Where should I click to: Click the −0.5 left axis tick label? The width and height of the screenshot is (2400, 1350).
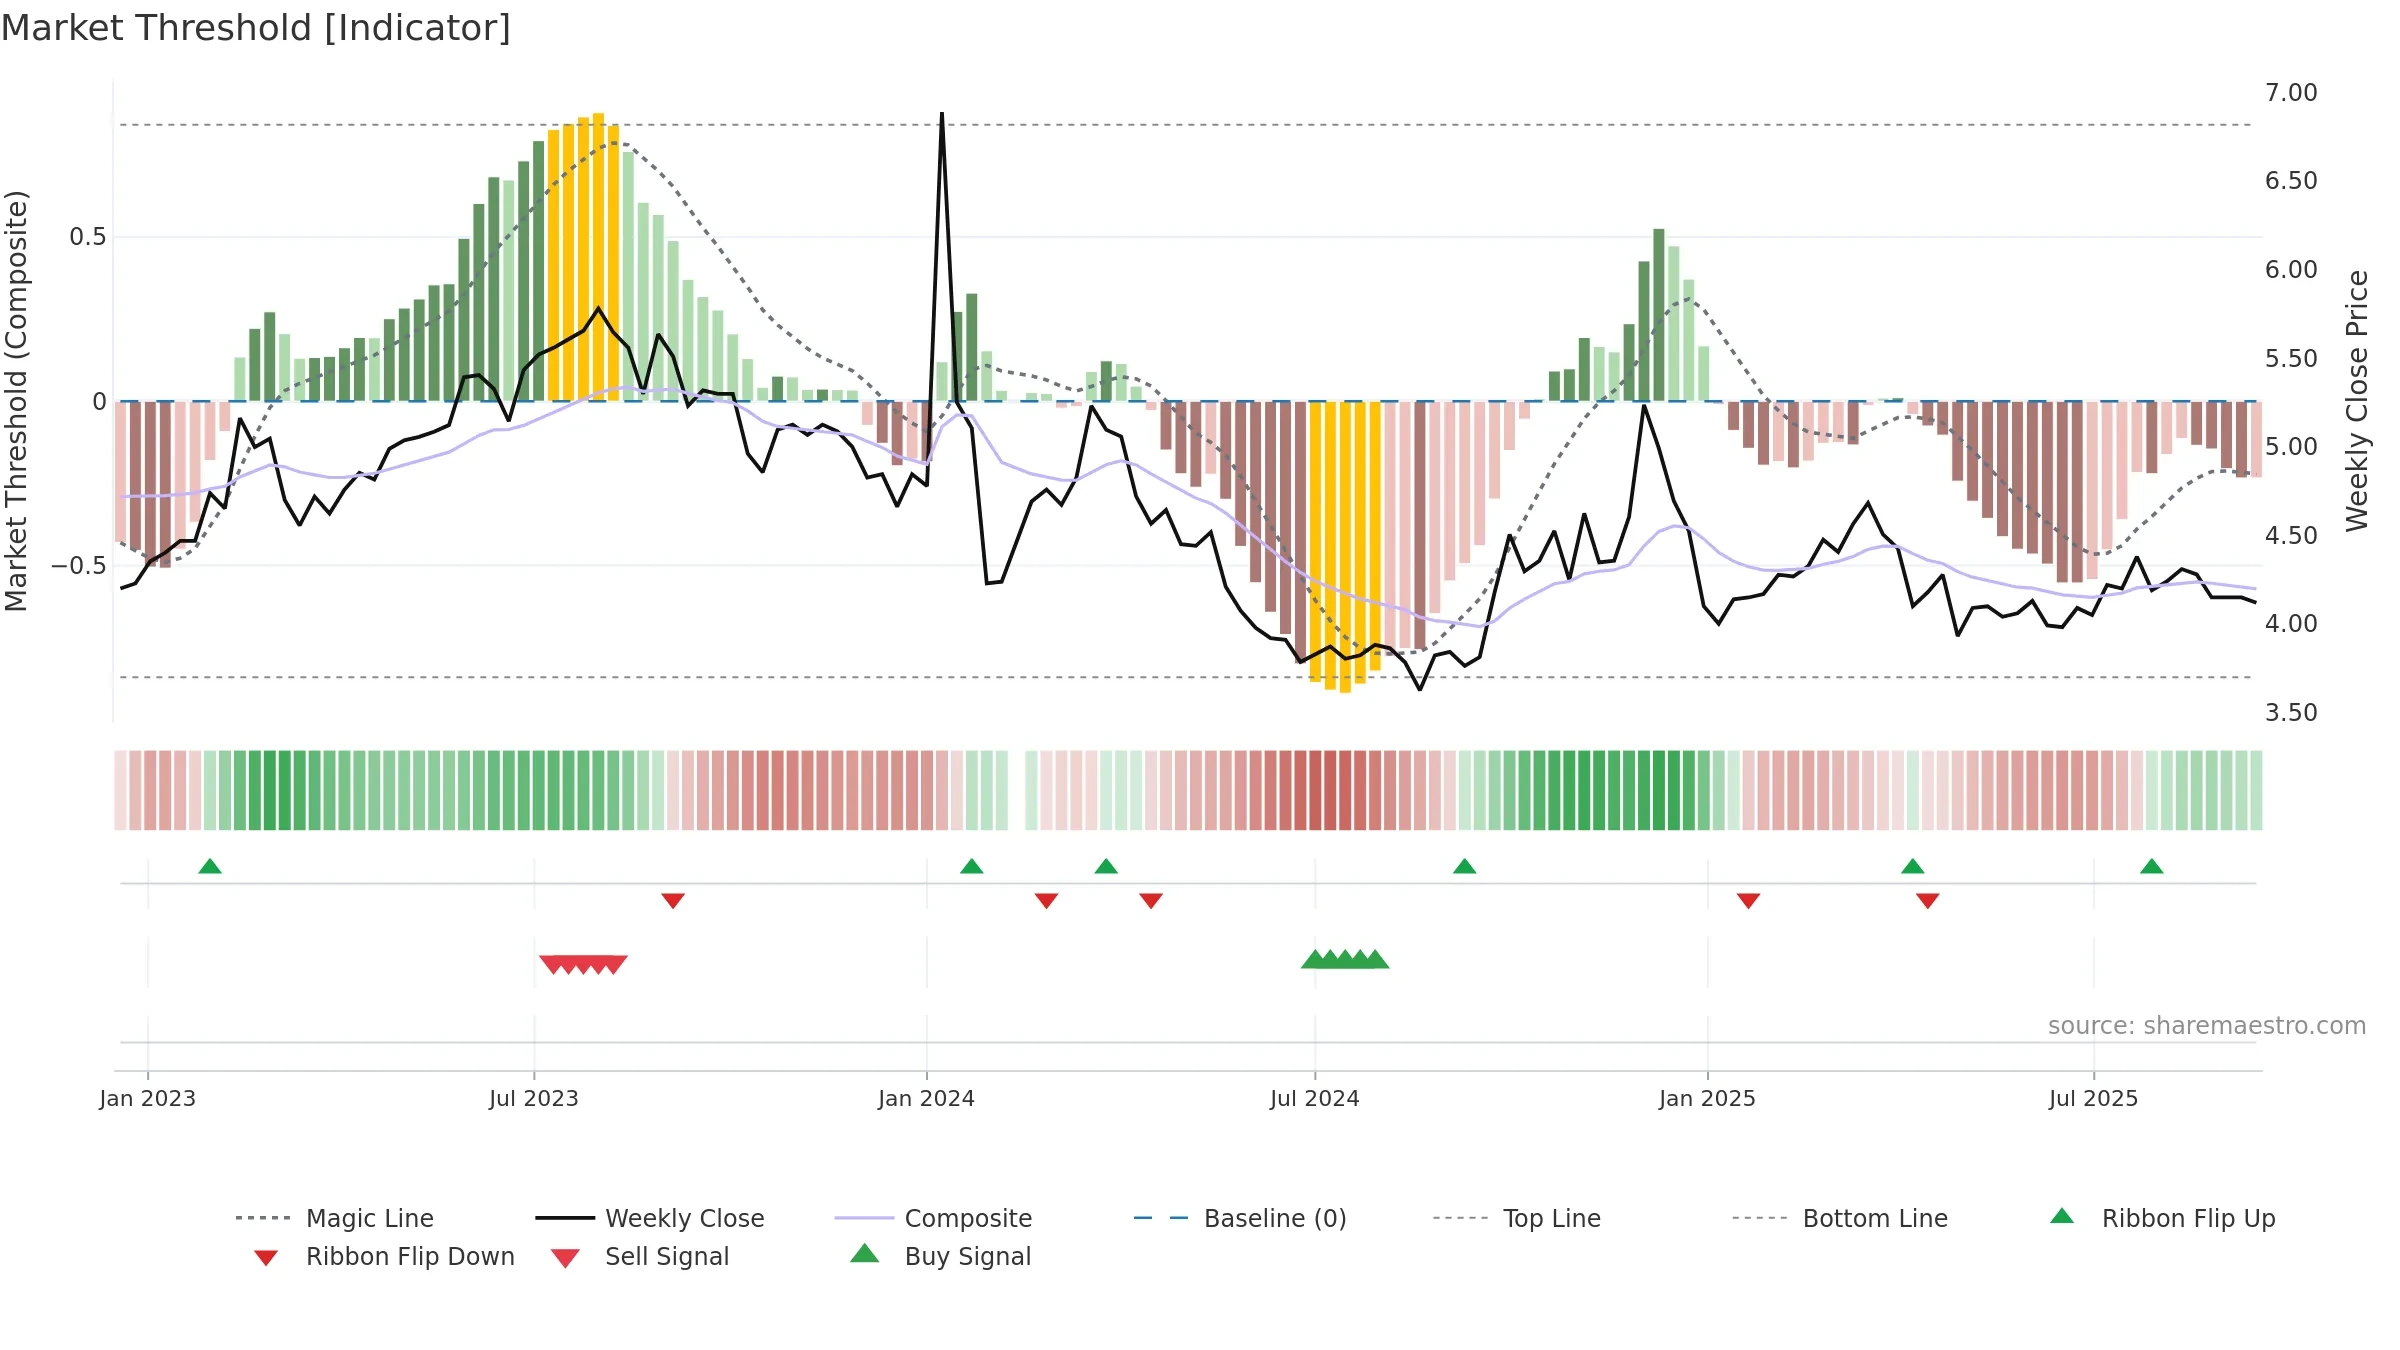79,566
